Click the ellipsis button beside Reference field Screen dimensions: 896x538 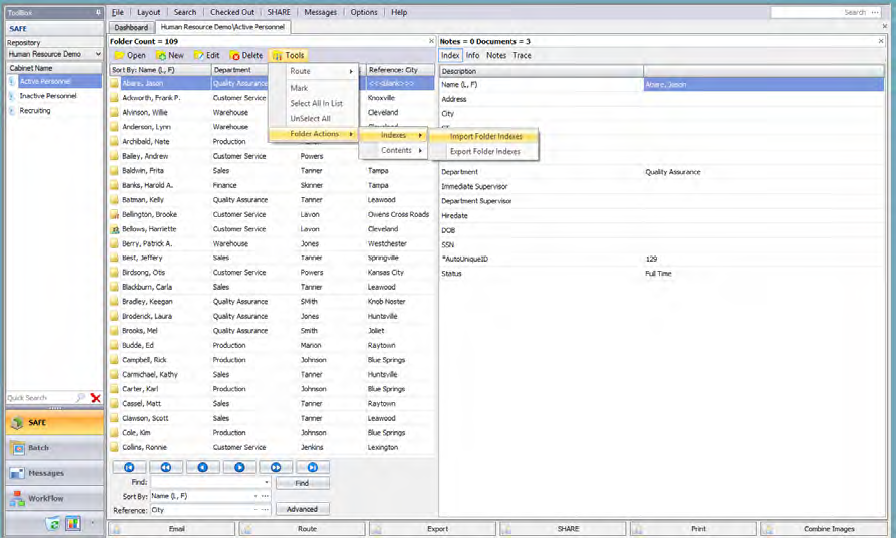[x=265, y=510]
